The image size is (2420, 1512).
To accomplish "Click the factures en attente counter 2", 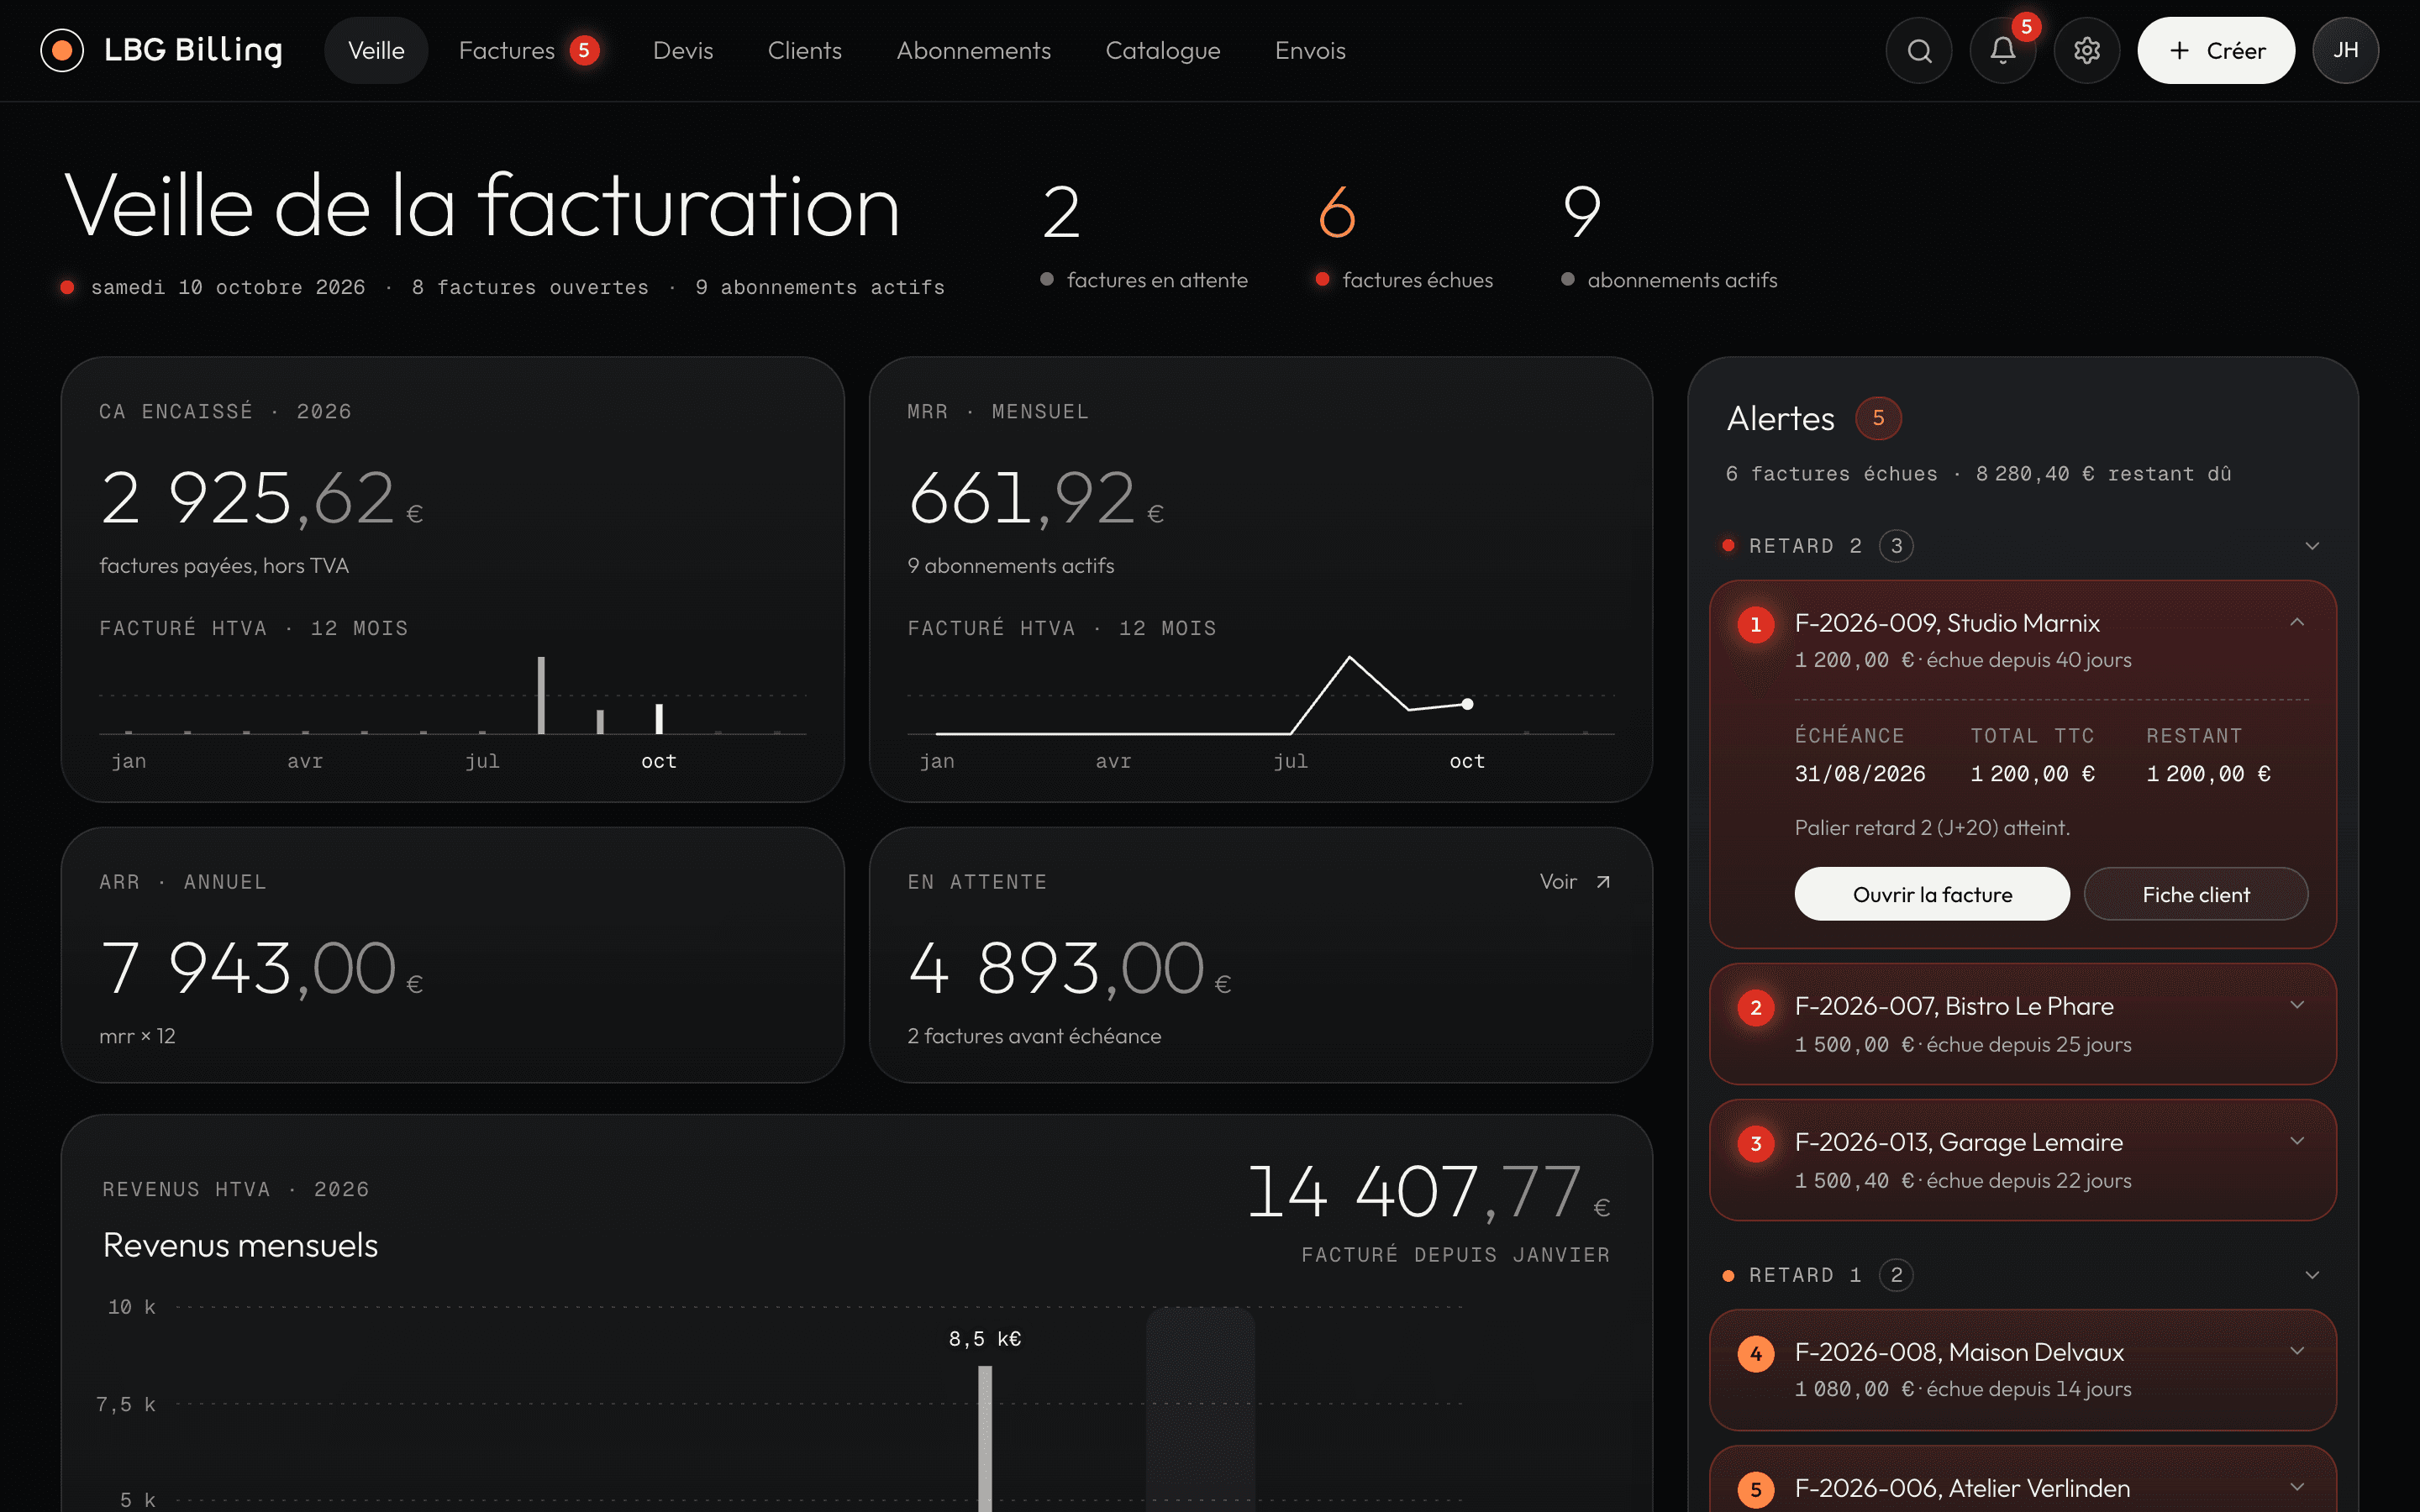I will (1061, 212).
